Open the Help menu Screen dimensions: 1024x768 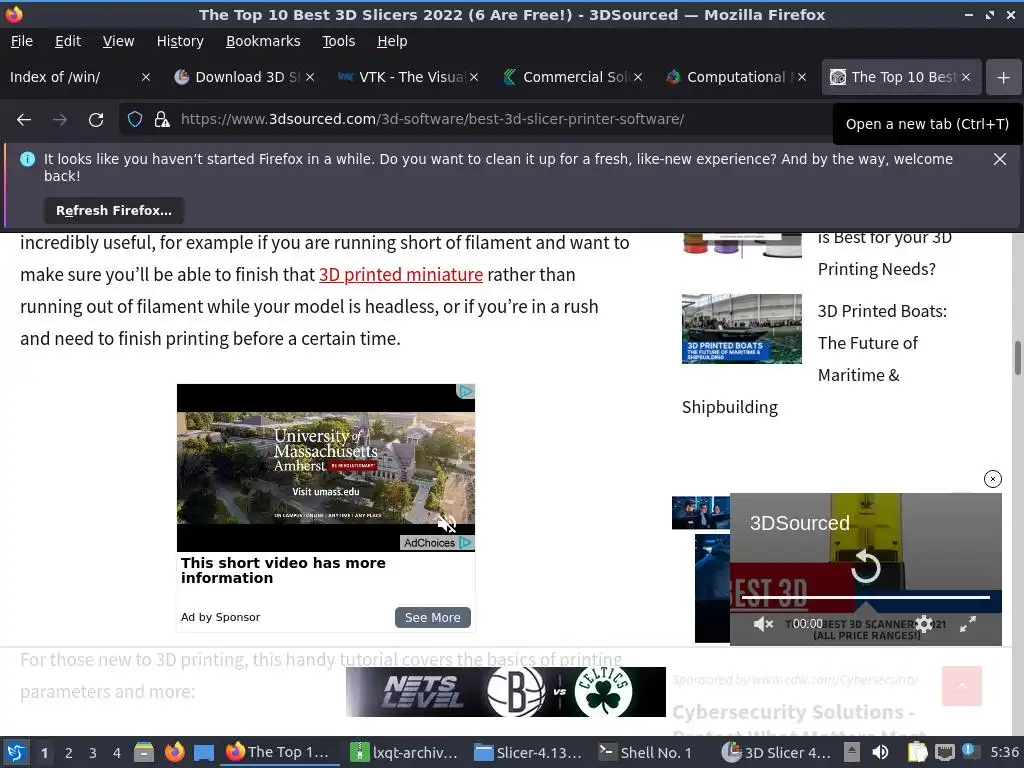(x=392, y=41)
